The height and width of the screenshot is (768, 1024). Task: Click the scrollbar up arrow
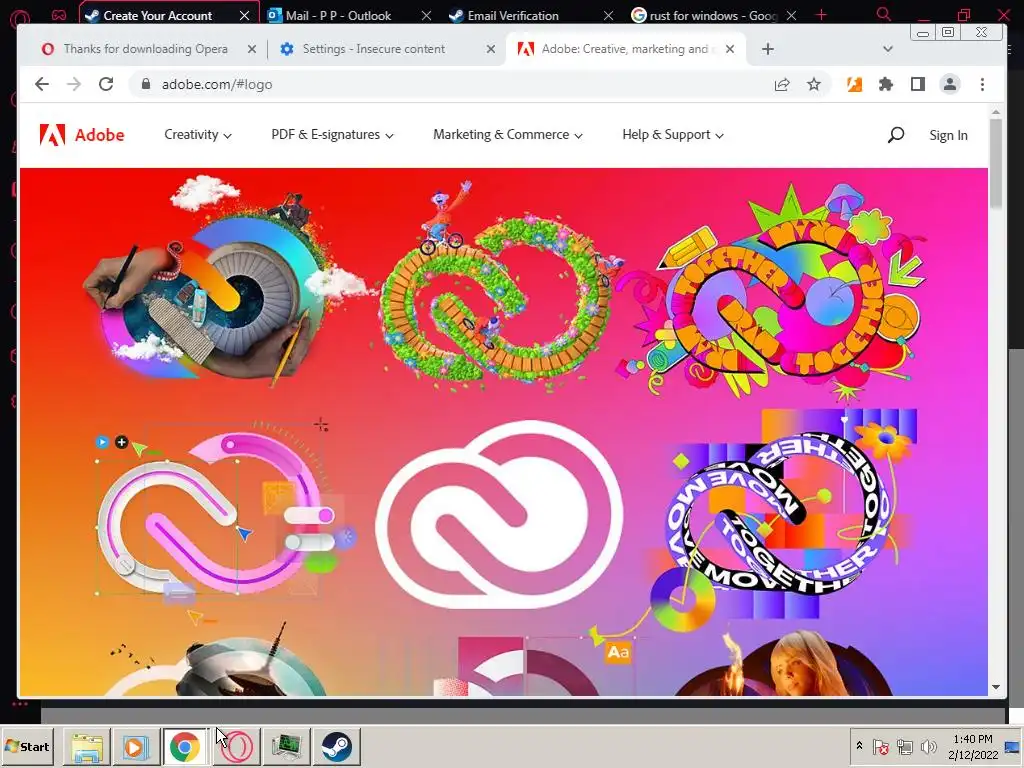995,113
